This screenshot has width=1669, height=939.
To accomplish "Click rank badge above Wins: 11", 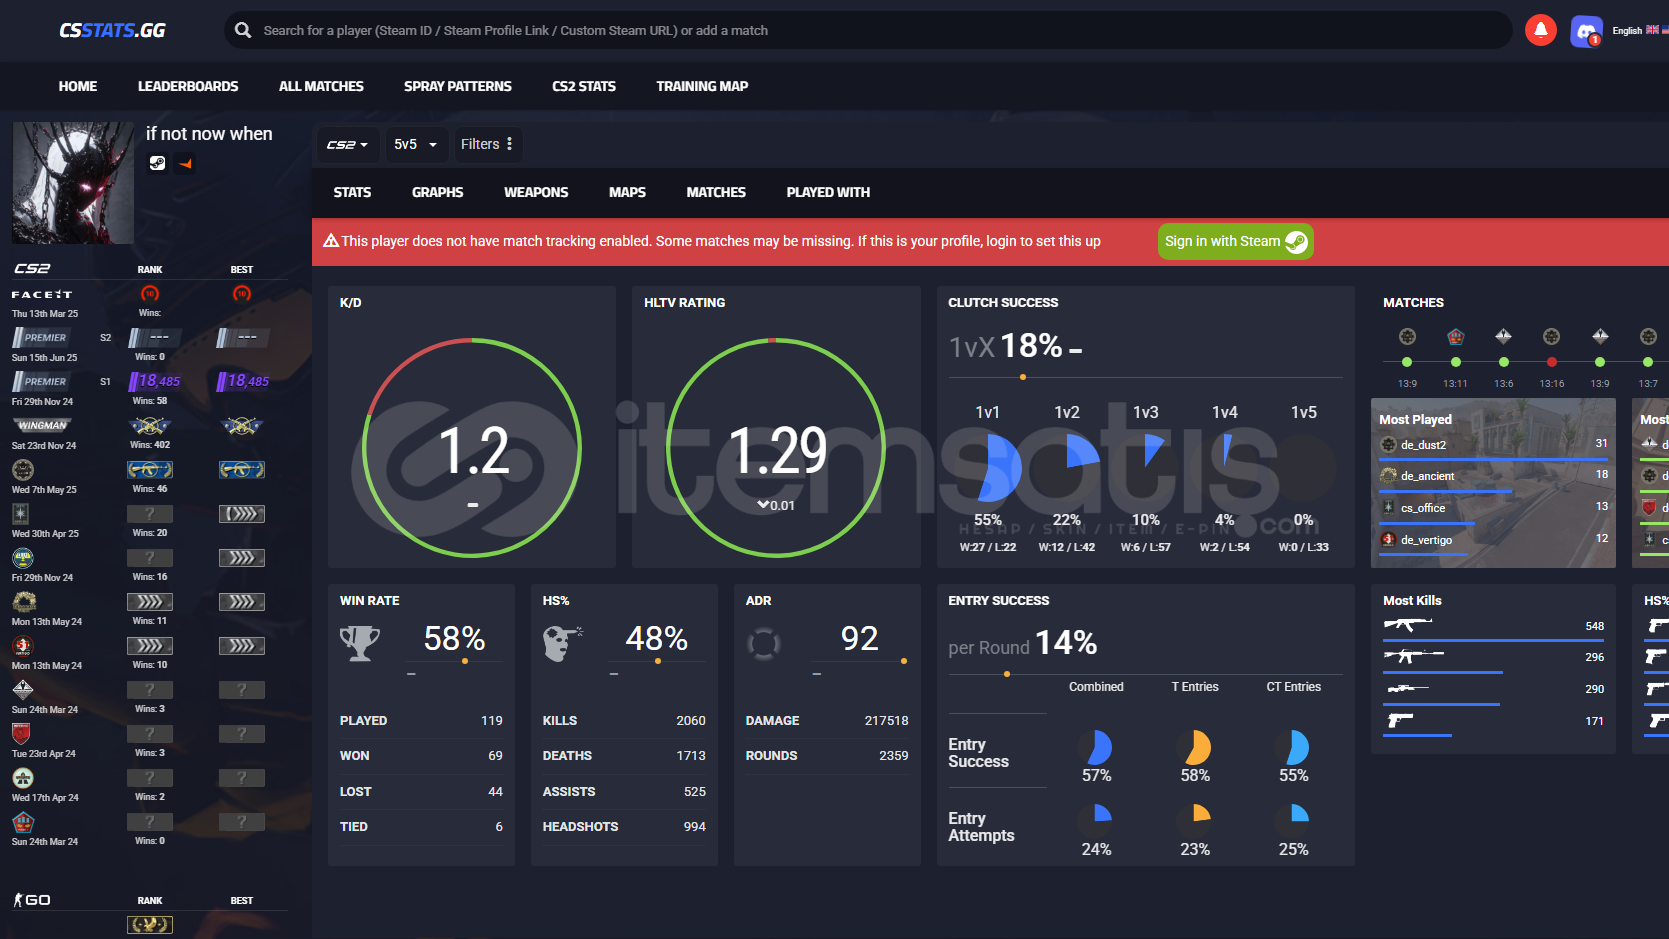I will coord(150,601).
